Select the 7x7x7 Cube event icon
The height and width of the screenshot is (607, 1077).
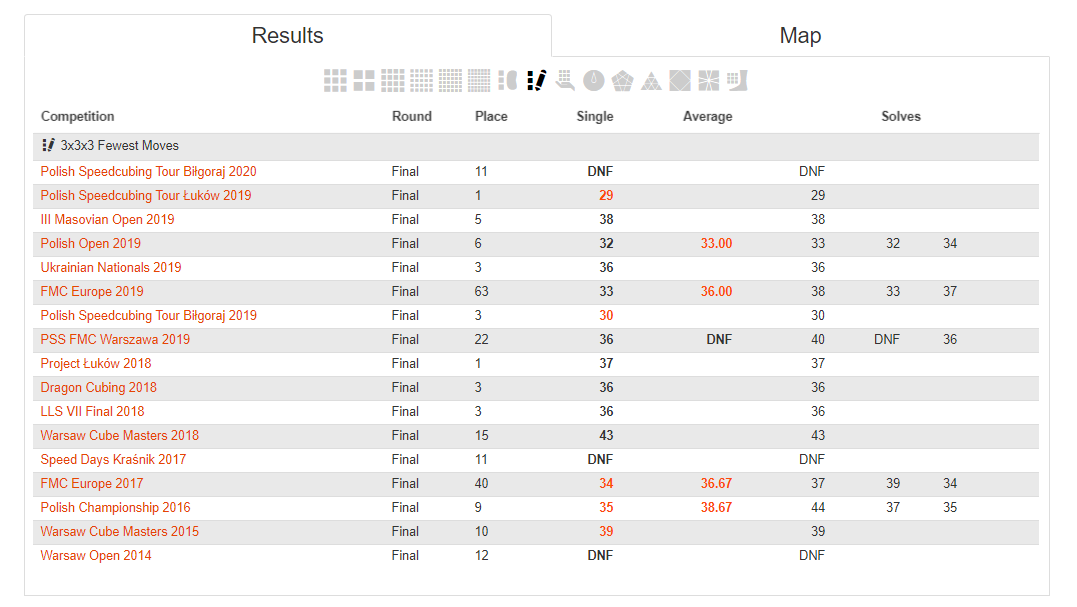pyautogui.click(x=479, y=80)
